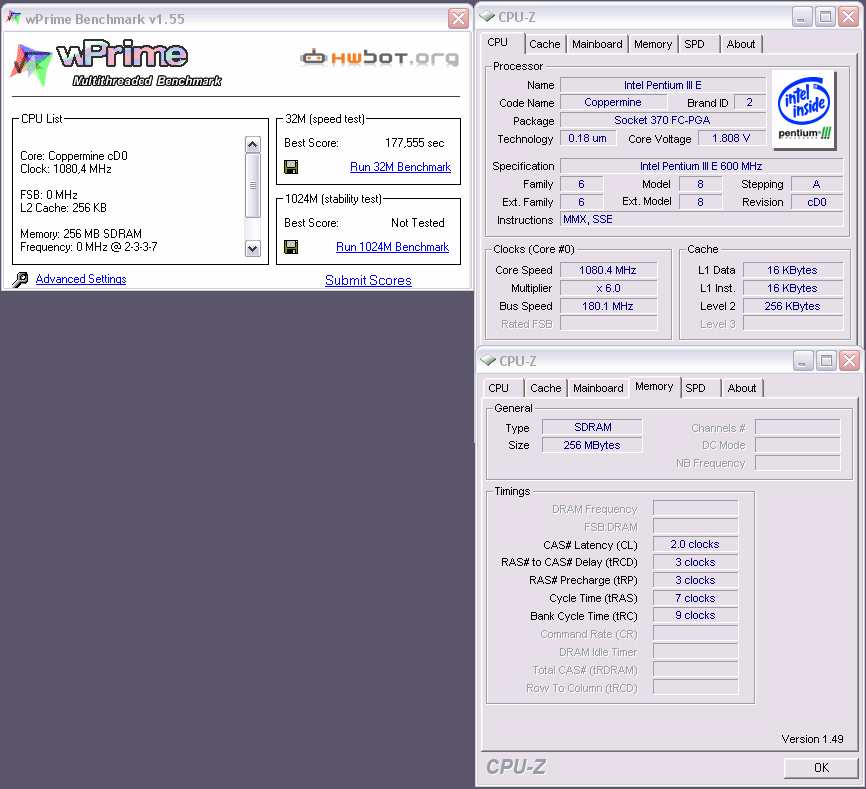Viewport: 866px width, 789px height.
Task: Select Memory tab in bottom CPU-Z window
Action: point(654,386)
